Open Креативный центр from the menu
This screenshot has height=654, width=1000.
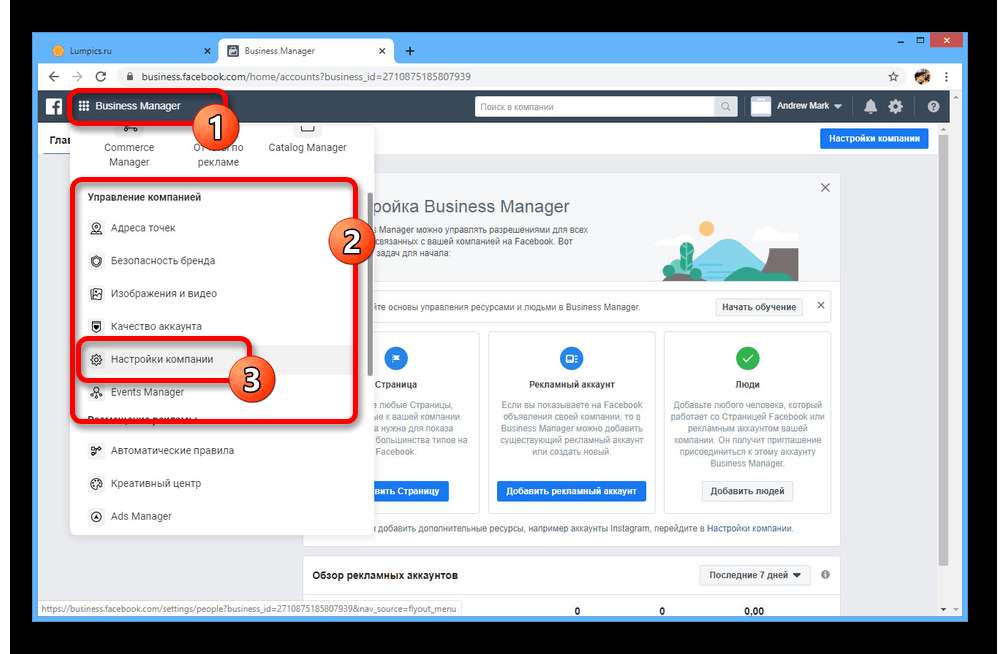pos(156,484)
